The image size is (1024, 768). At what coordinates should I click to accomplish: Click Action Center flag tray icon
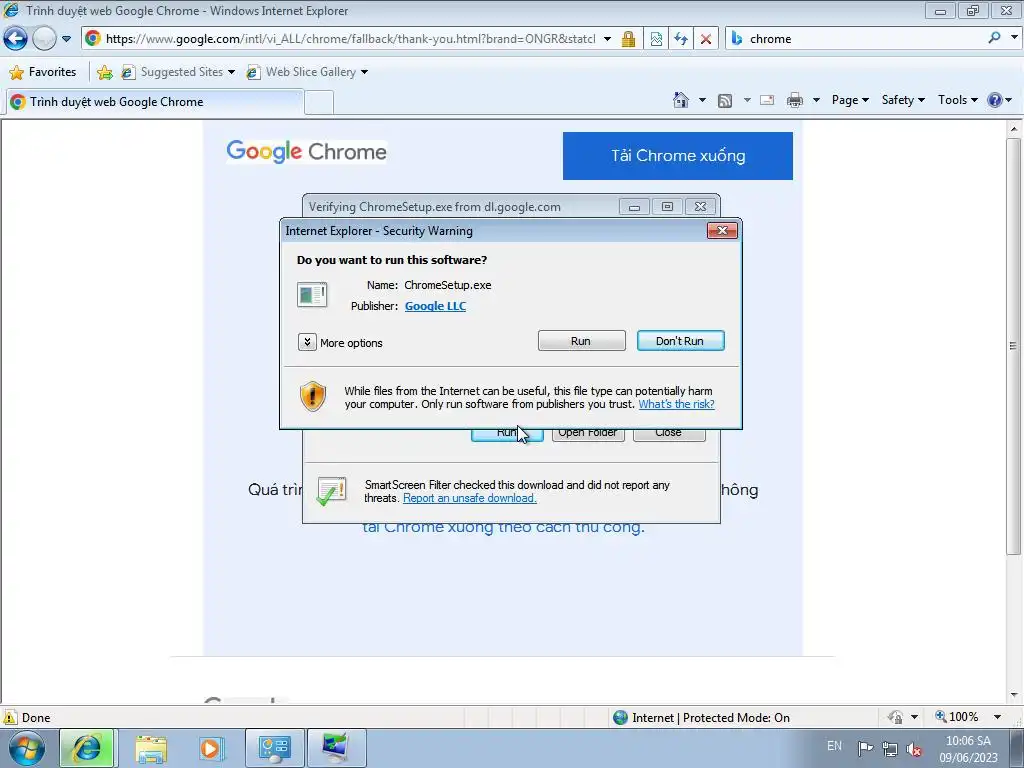tap(865, 748)
